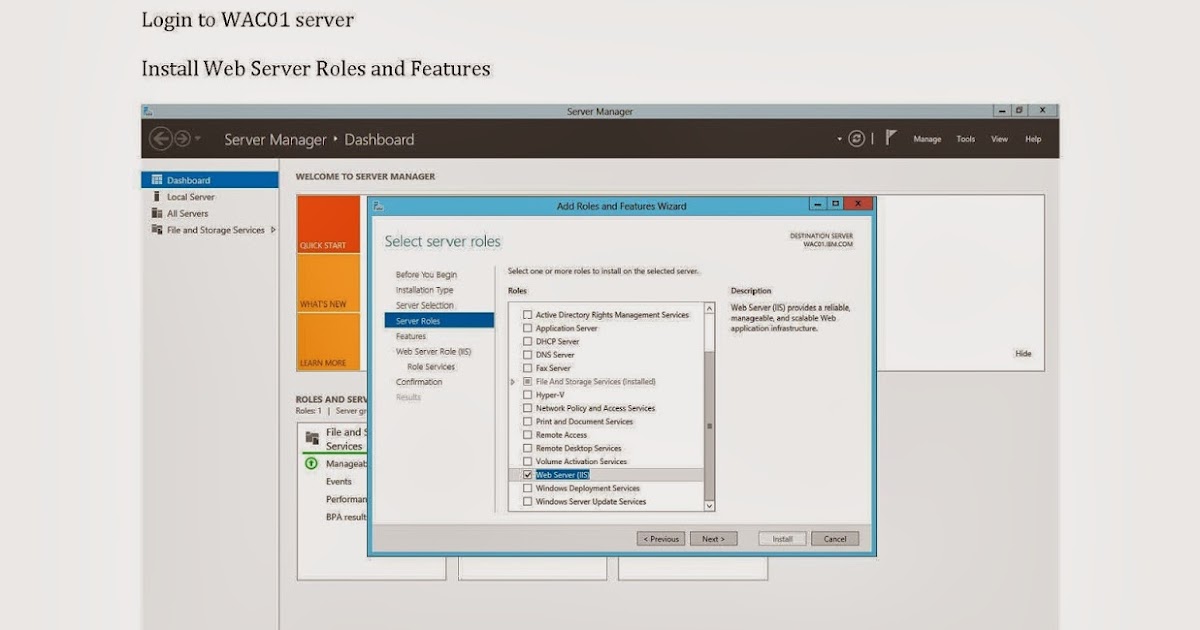1200x630 pixels.
Task: Open the Server Manager properties dropdown arrow
Action: pyautogui.click(x=838, y=139)
